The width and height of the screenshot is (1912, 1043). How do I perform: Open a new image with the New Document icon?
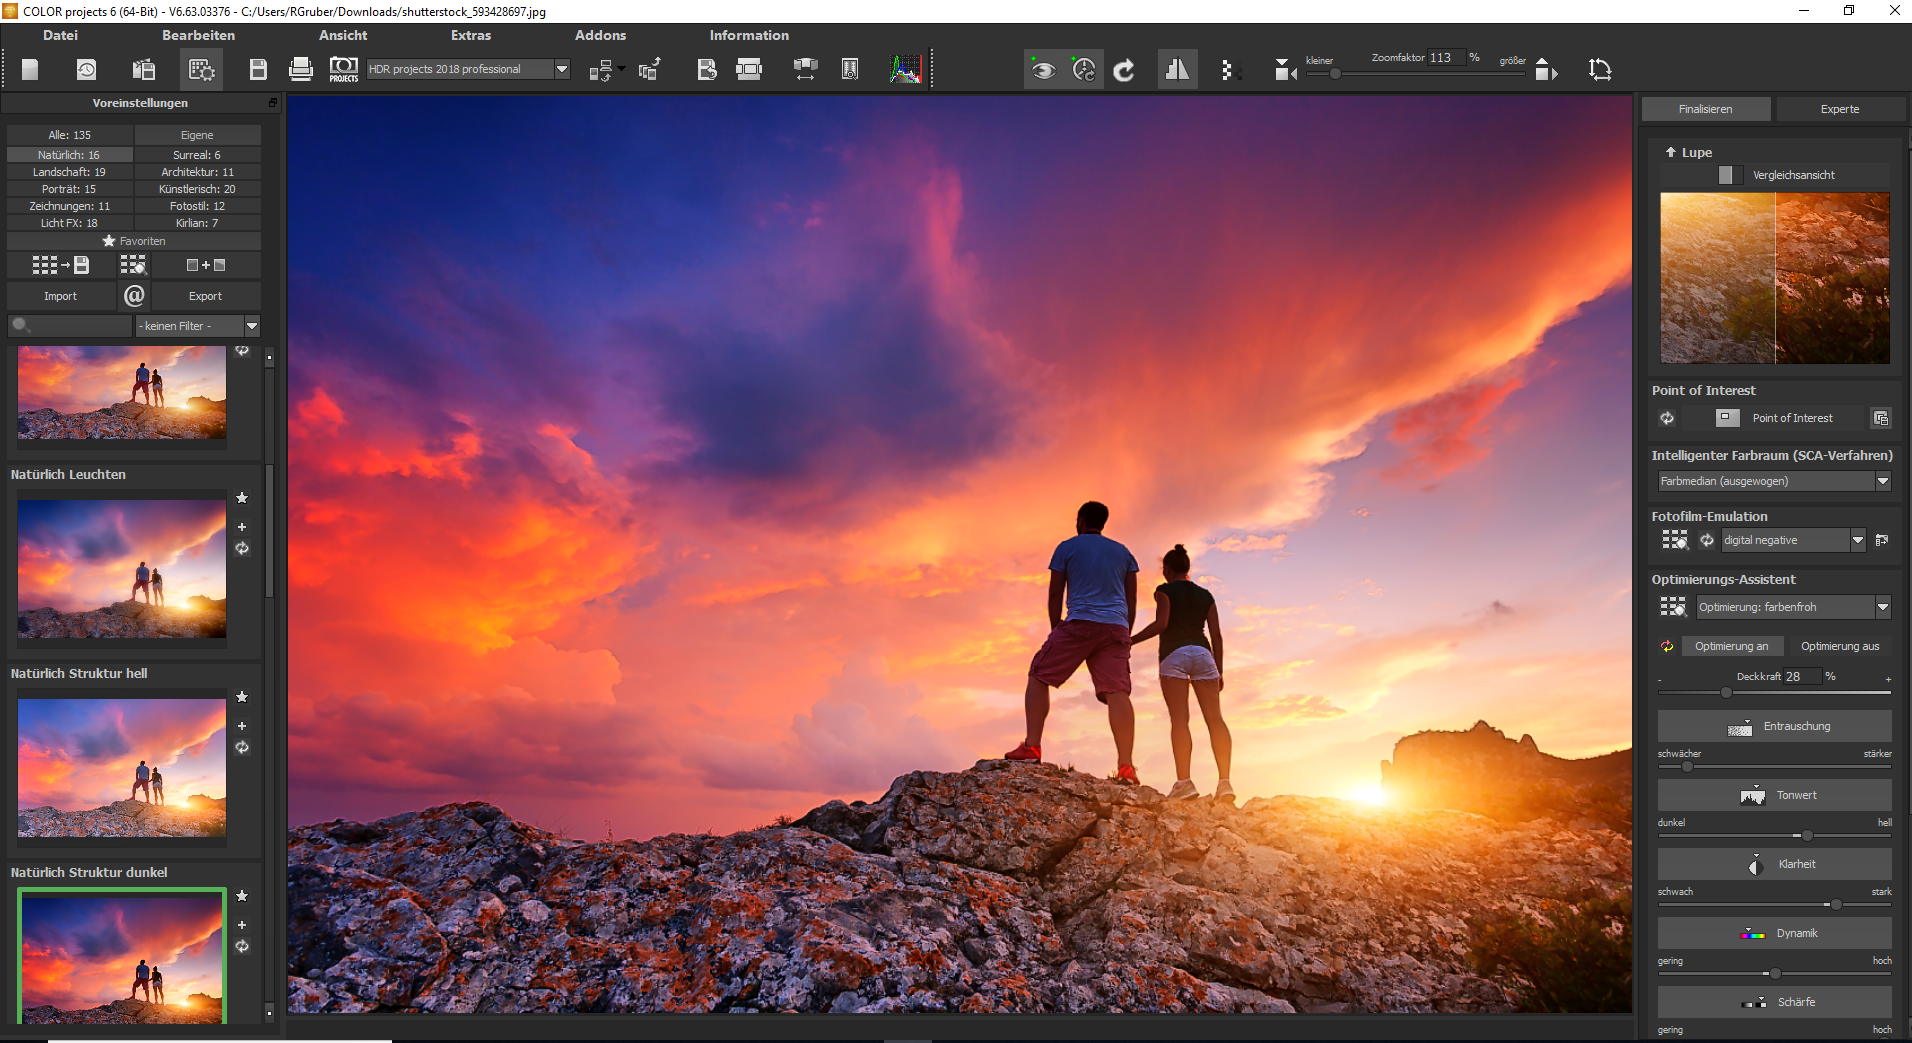[x=30, y=69]
